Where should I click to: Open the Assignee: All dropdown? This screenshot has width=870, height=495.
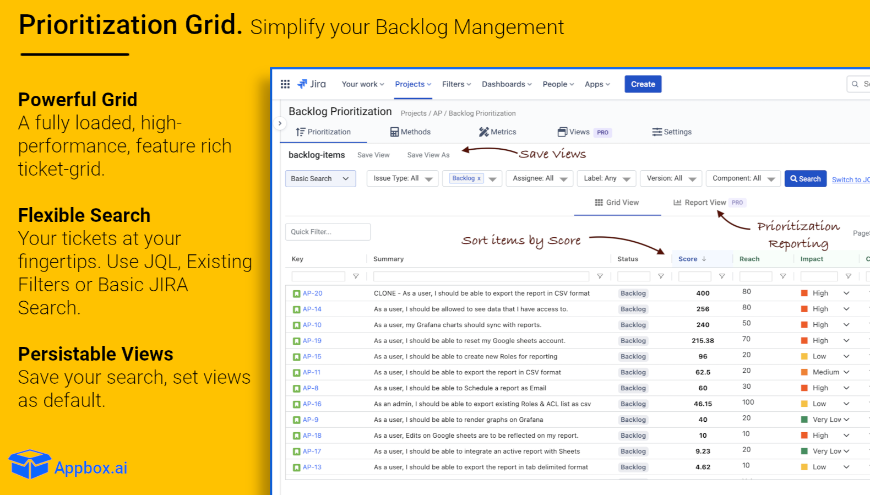539,179
